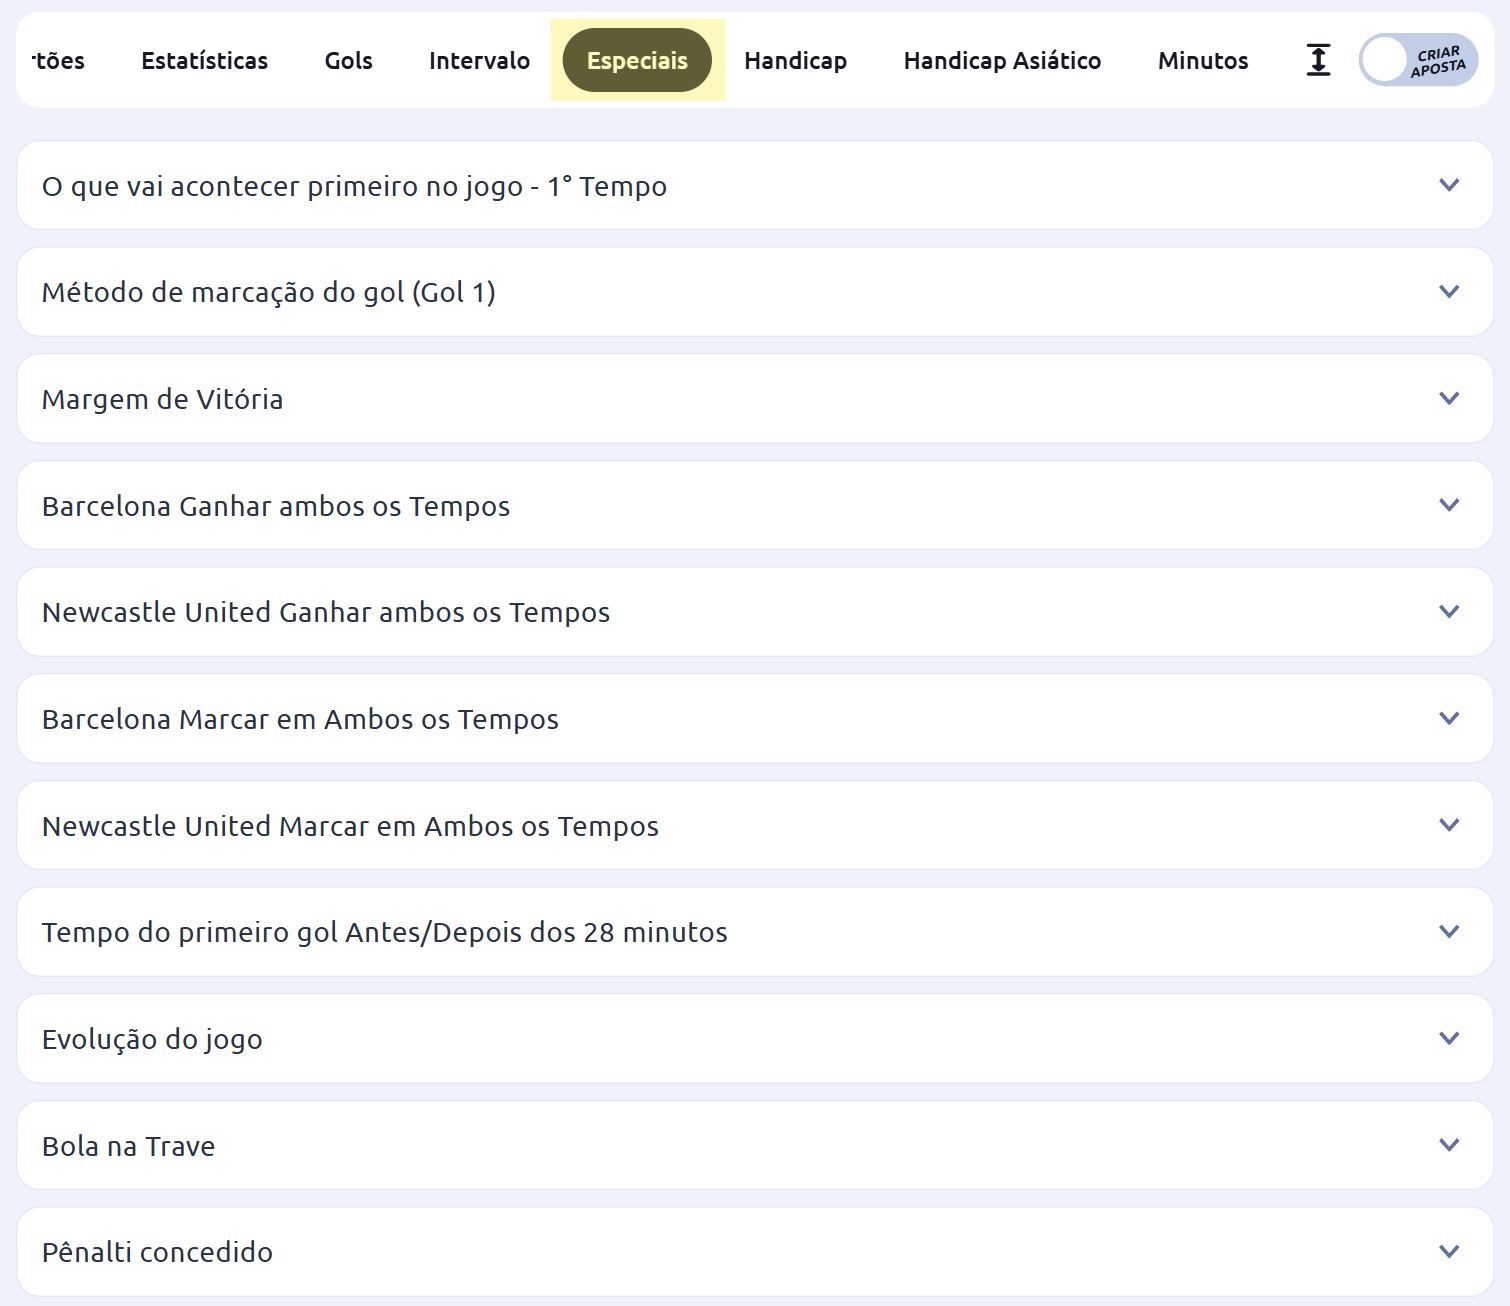This screenshot has height=1306, width=1510.
Task: Click 'Newcastle United Marcar em Ambos os Tempos' title
Action: [350, 826]
